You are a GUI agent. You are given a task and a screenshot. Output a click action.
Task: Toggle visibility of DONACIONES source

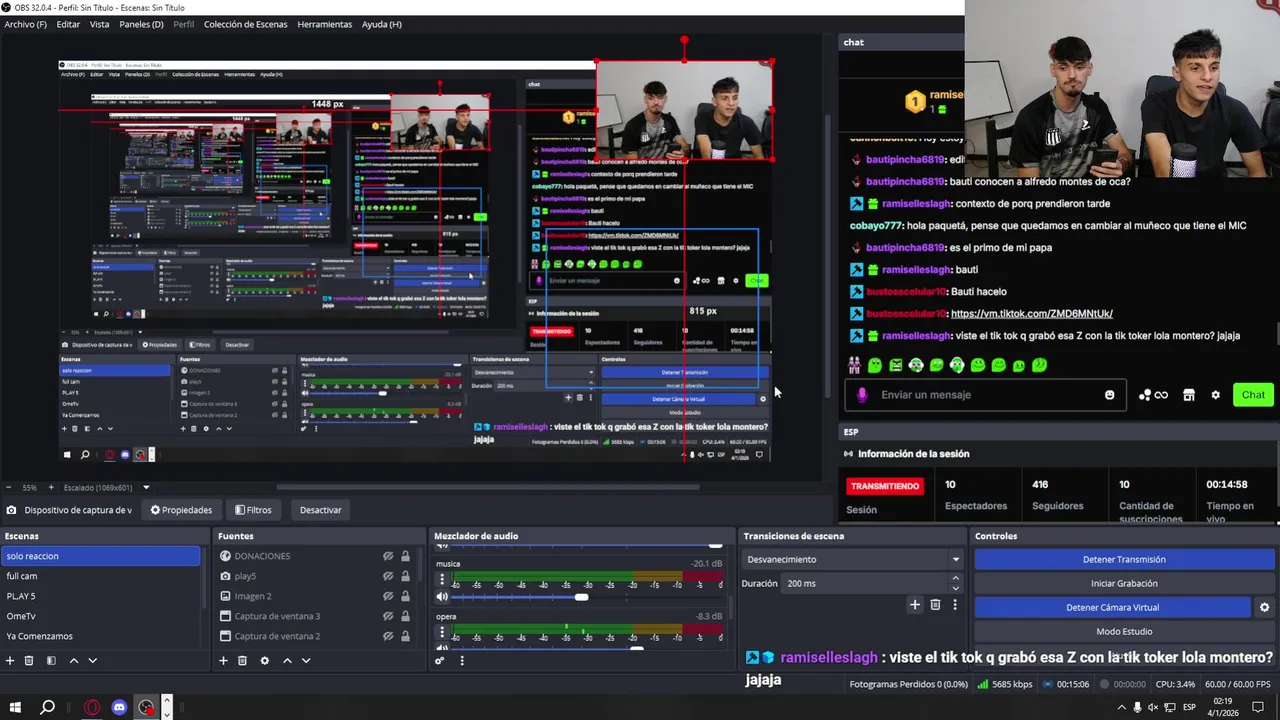click(x=388, y=556)
